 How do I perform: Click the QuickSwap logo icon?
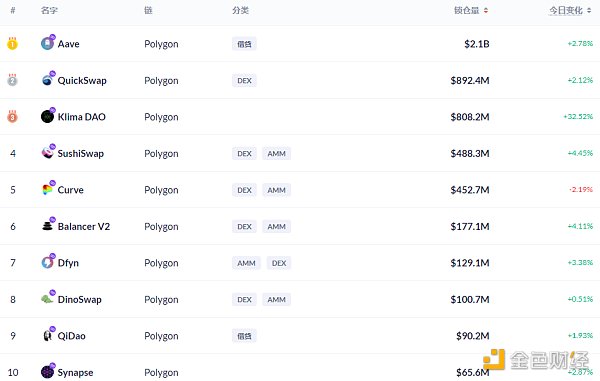(47, 80)
